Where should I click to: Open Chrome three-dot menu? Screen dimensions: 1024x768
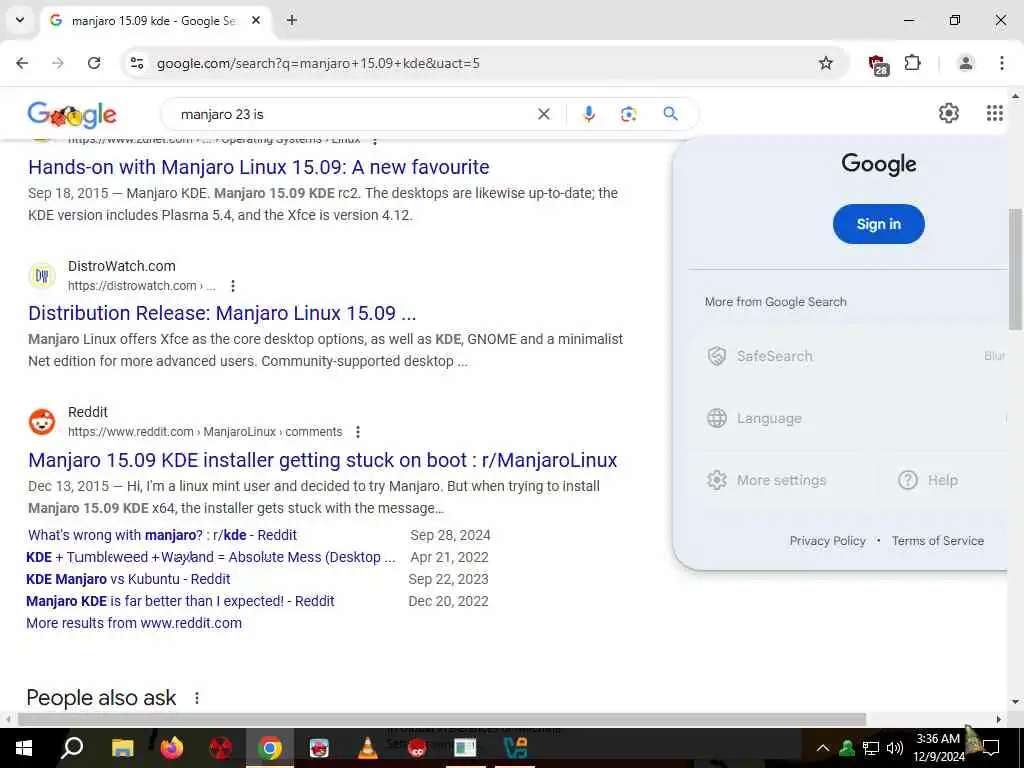click(x=1001, y=63)
